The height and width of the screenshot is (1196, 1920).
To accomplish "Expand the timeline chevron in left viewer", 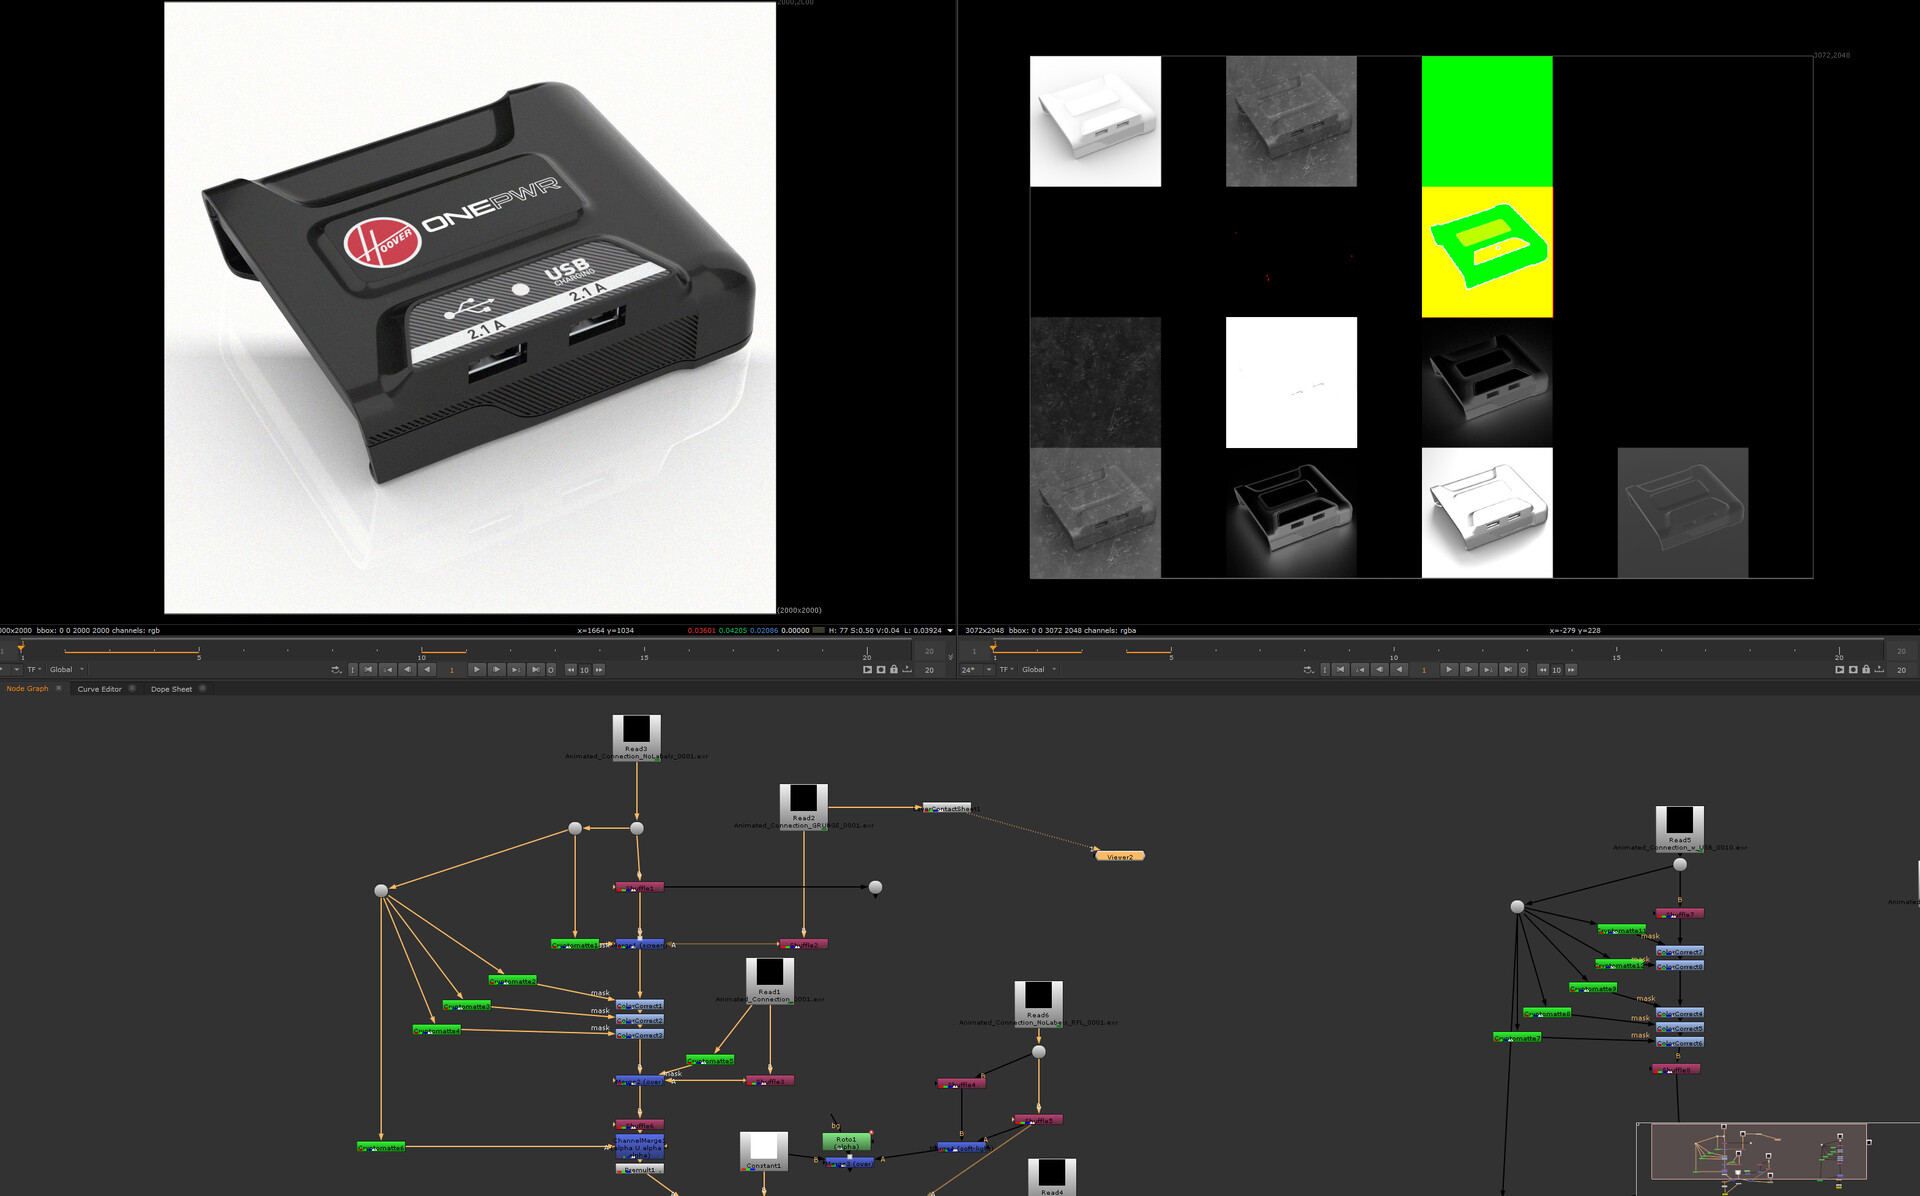I will pyautogui.click(x=950, y=657).
